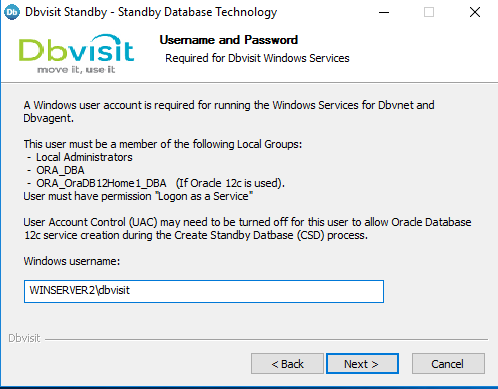Click the 'Username and Password' heading
This screenshot has height=389, width=498.
[229, 40]
